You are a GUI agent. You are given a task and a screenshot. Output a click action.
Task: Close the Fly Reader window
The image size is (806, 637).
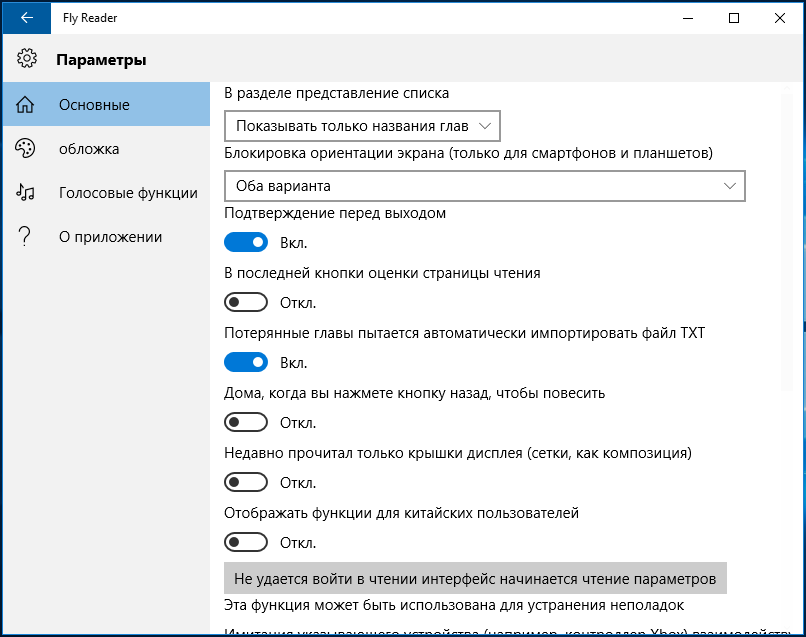[780, 18]
